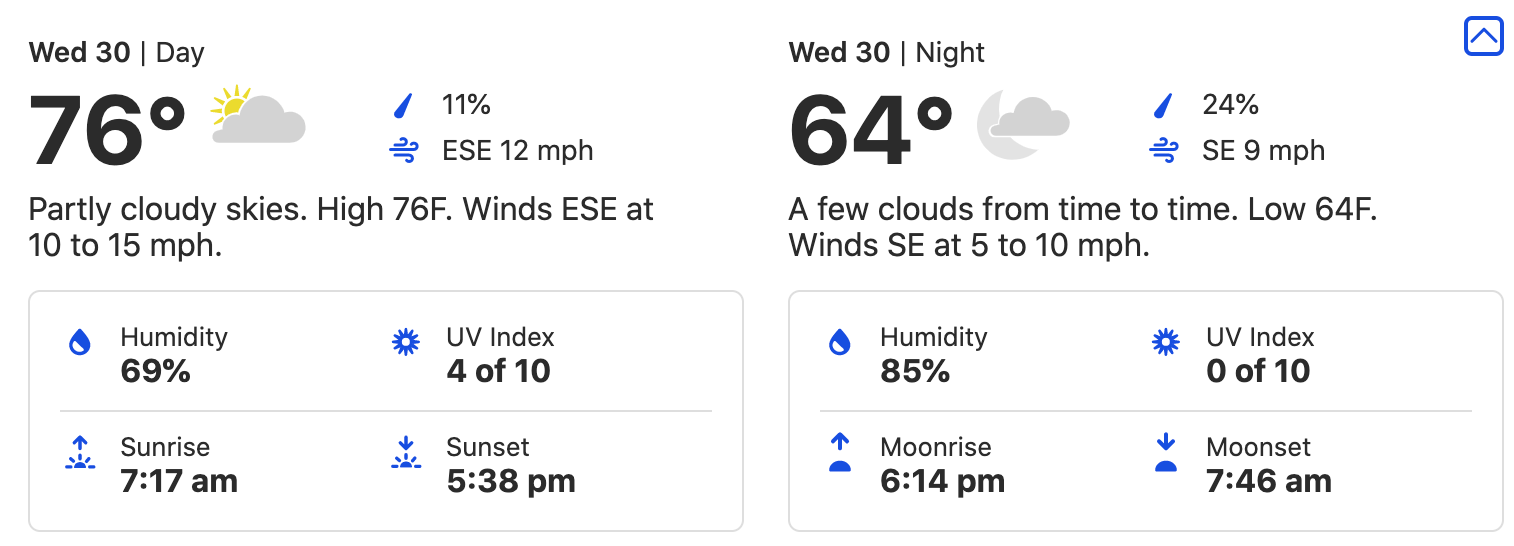This screenshot has width=1514, height=546.
Task: Collapse the Wed 30 forecast details chevron
Action: [x=1483, y=37]
